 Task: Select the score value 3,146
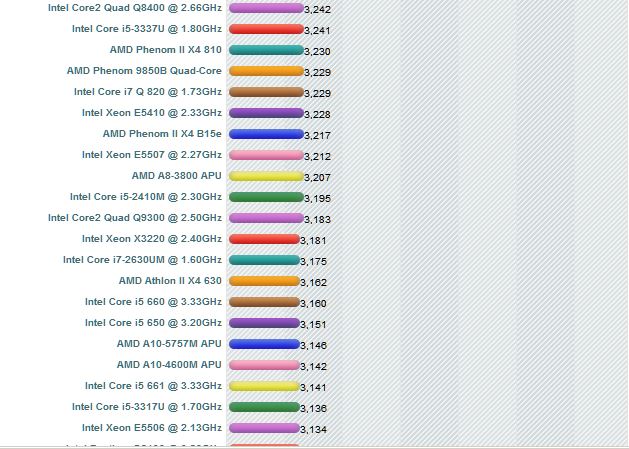click(313, 346)
